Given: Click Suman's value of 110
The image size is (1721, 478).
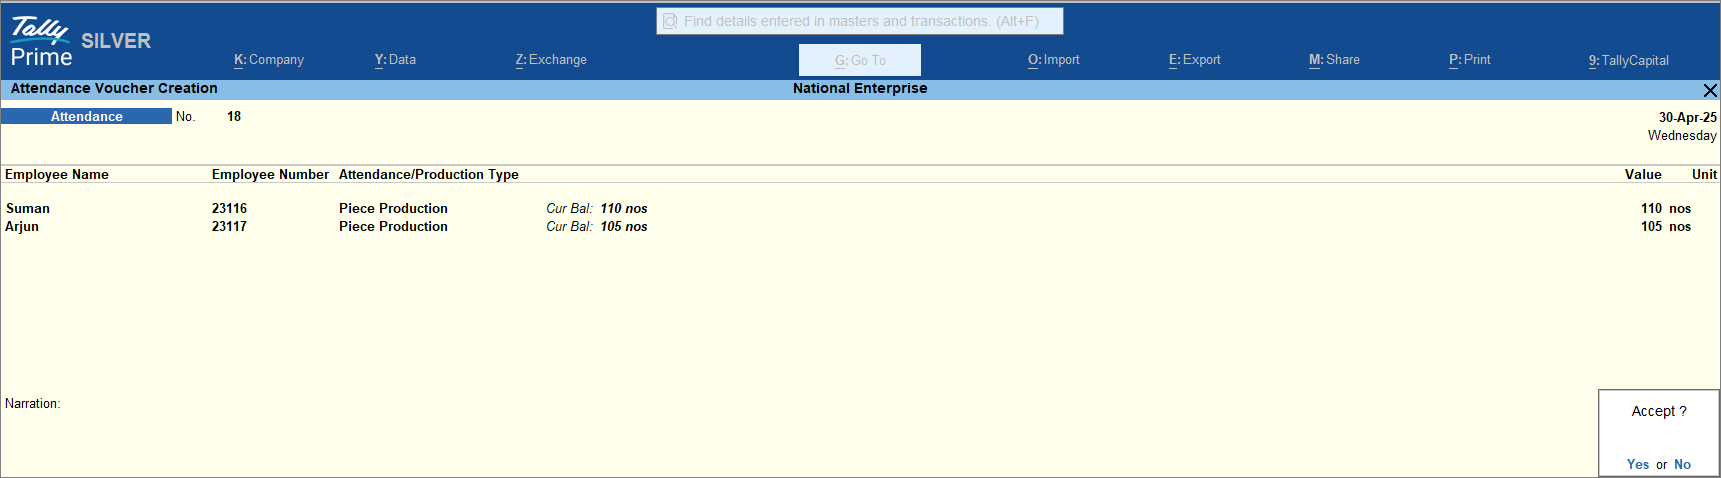Looking at the screenshot, I should pyautogui.click(x=1651, y=208).
